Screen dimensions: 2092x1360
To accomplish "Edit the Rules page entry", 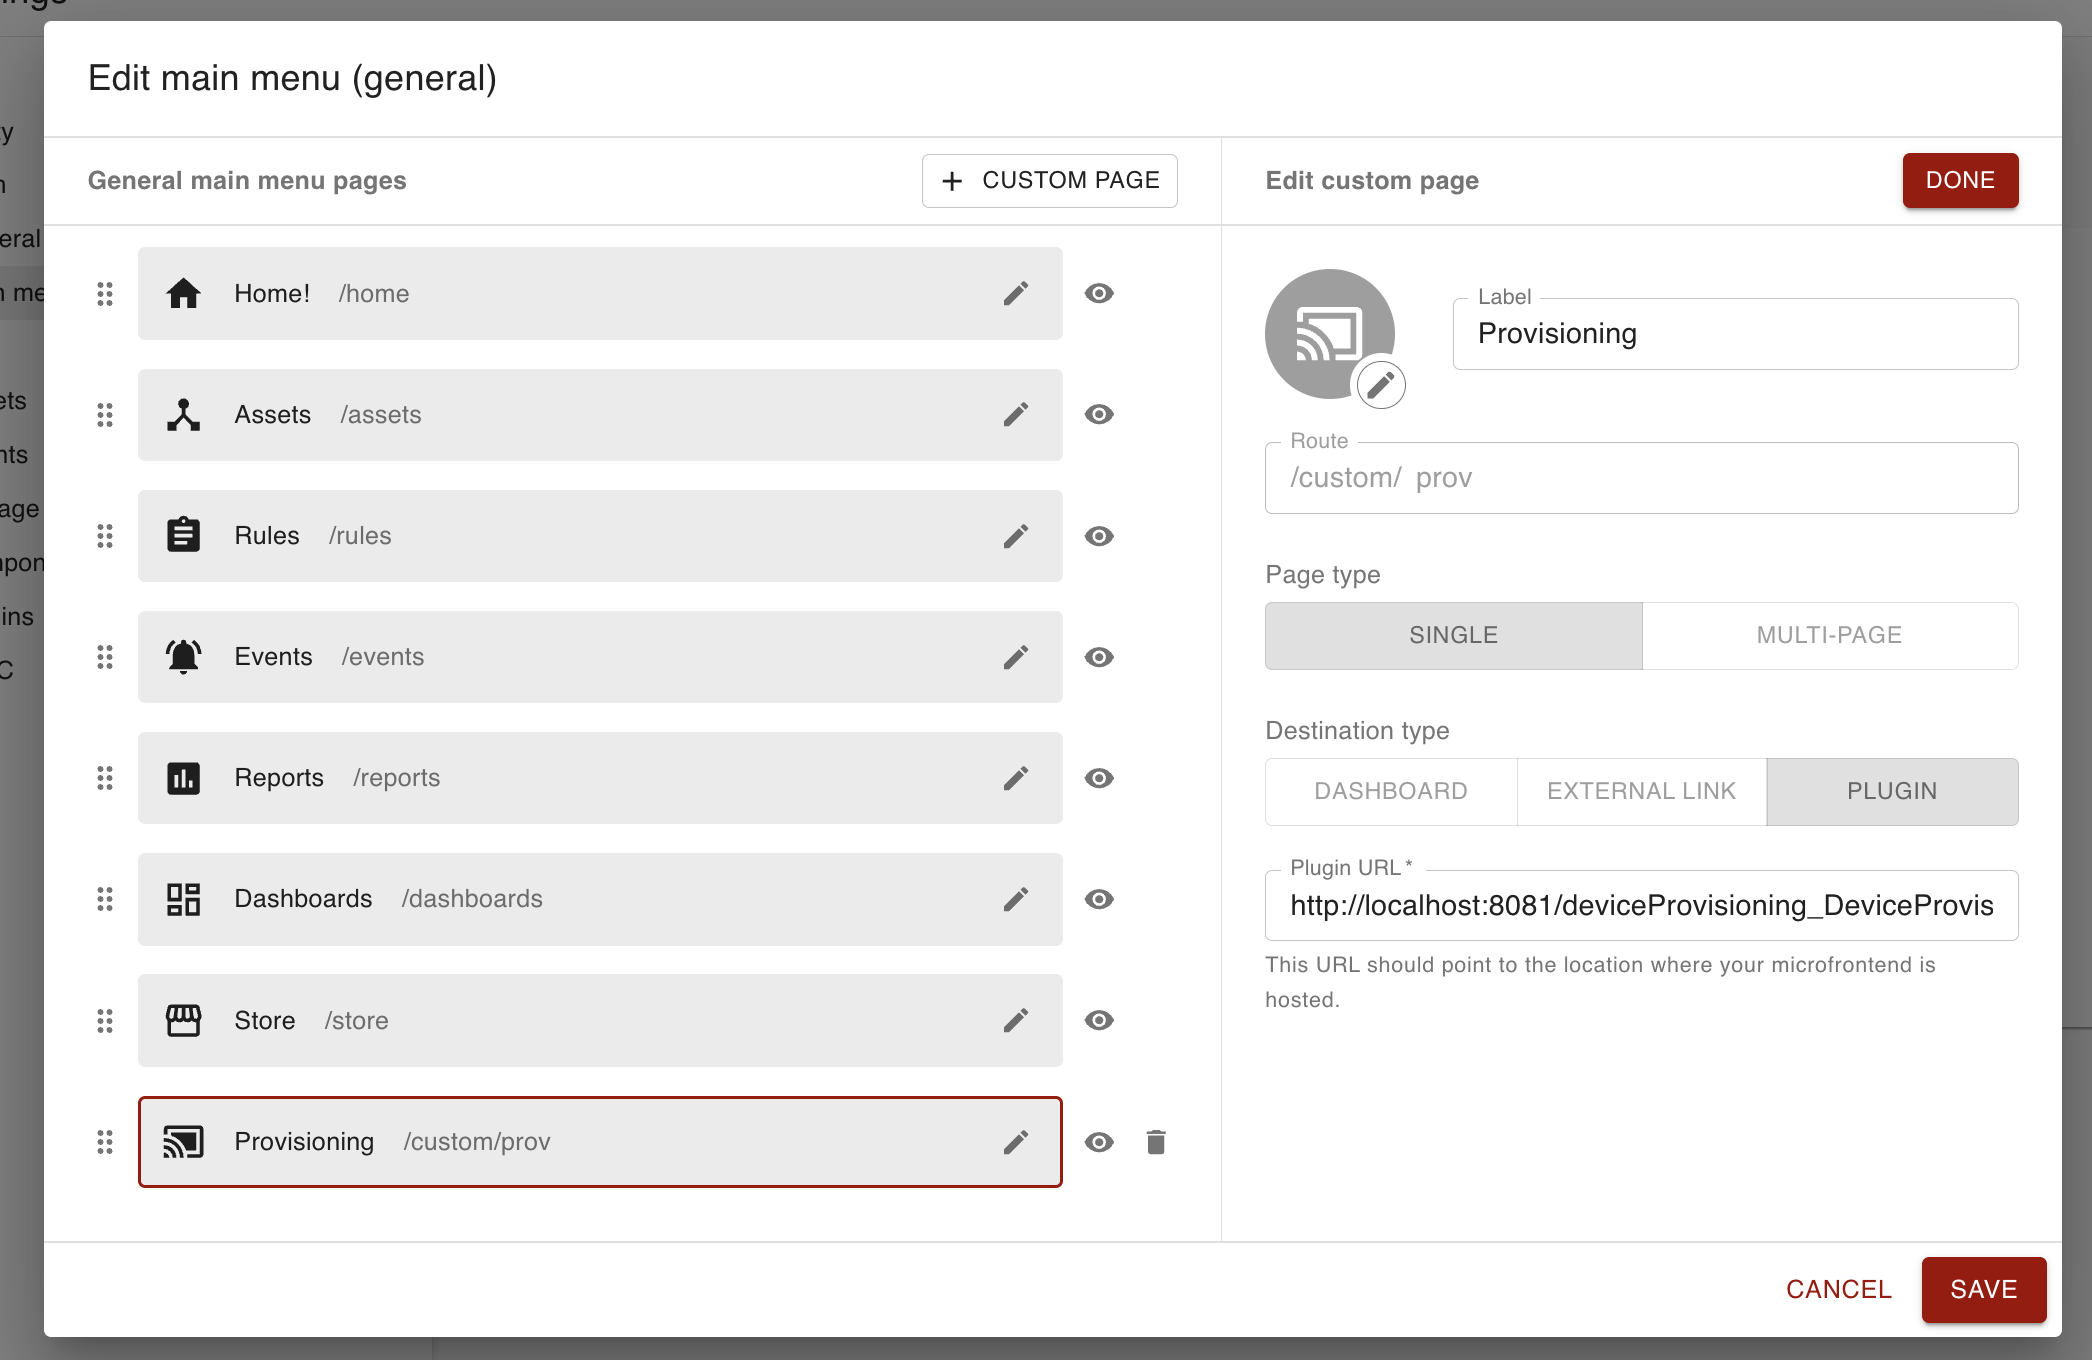I will coord(1015,536).
